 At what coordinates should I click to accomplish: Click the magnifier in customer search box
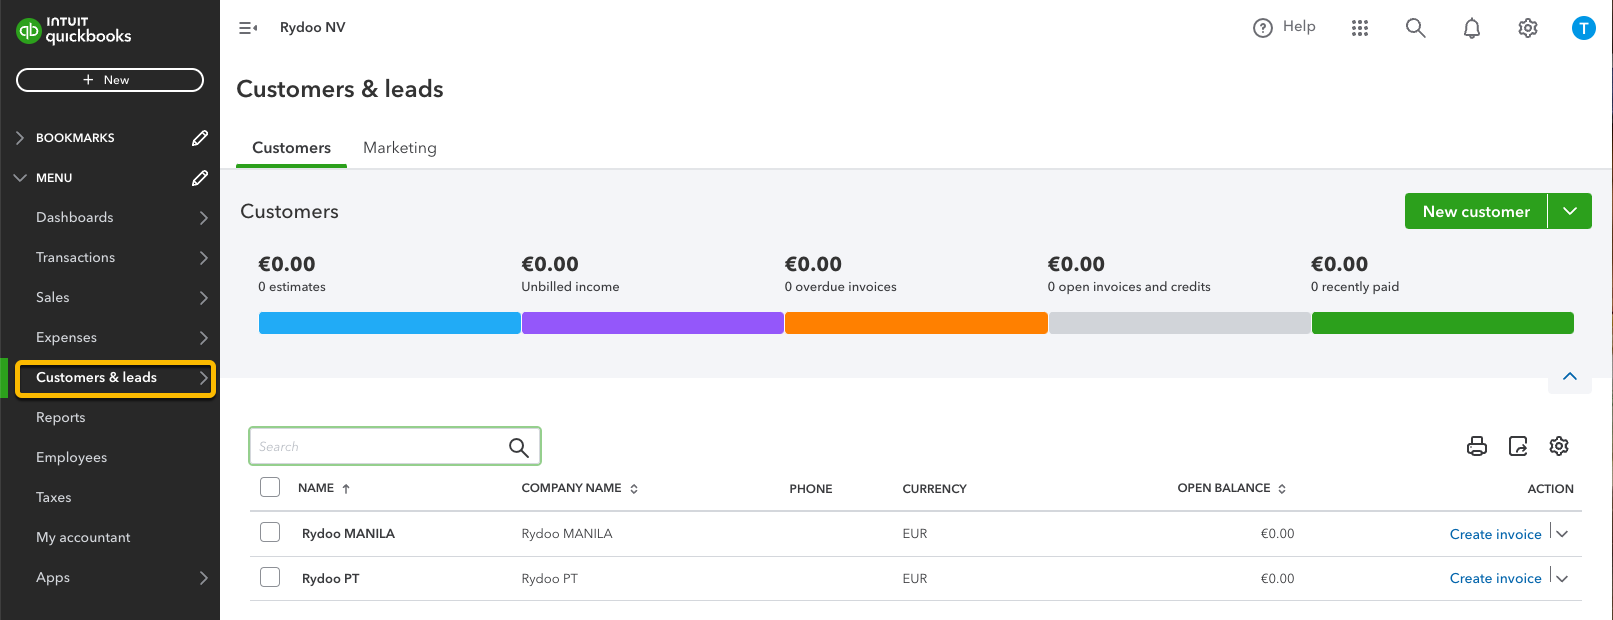518,447
